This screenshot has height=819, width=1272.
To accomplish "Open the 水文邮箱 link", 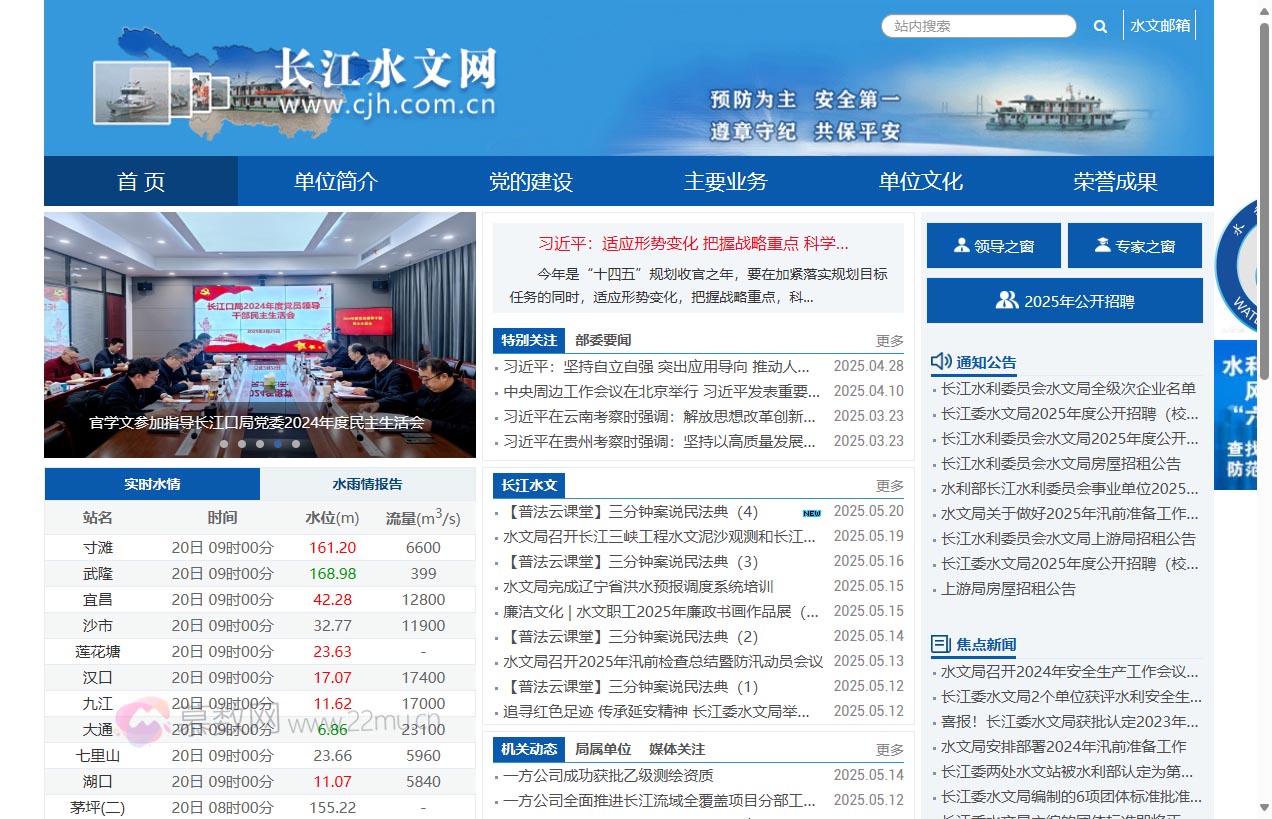I will (x=1160, y=26).
